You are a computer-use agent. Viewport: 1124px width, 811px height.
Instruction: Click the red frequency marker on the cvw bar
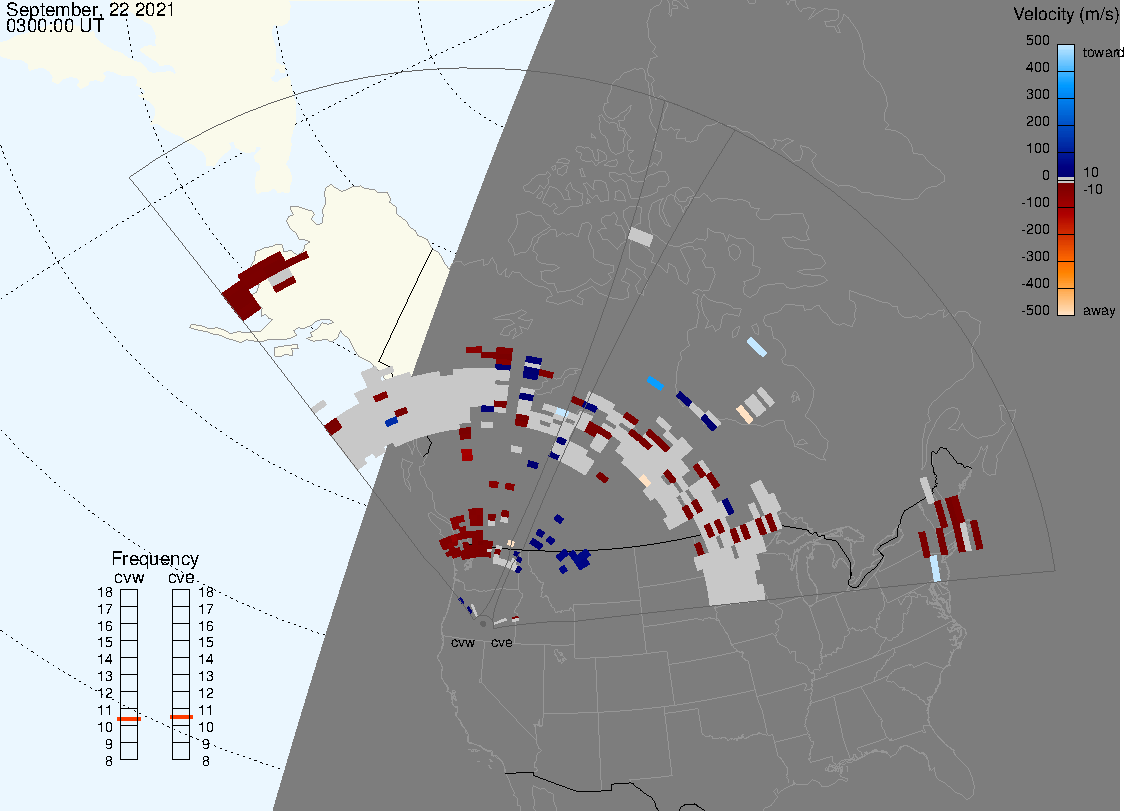129,718
